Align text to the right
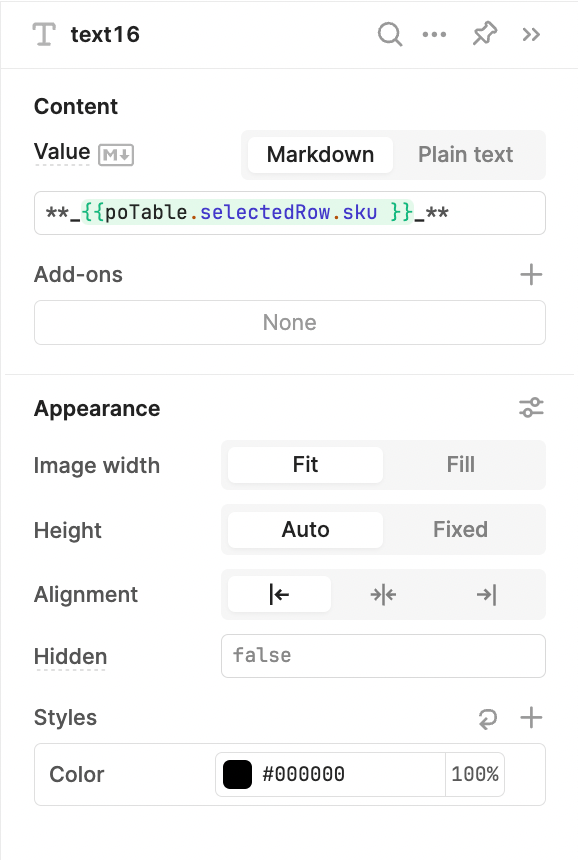 [486, 595]
